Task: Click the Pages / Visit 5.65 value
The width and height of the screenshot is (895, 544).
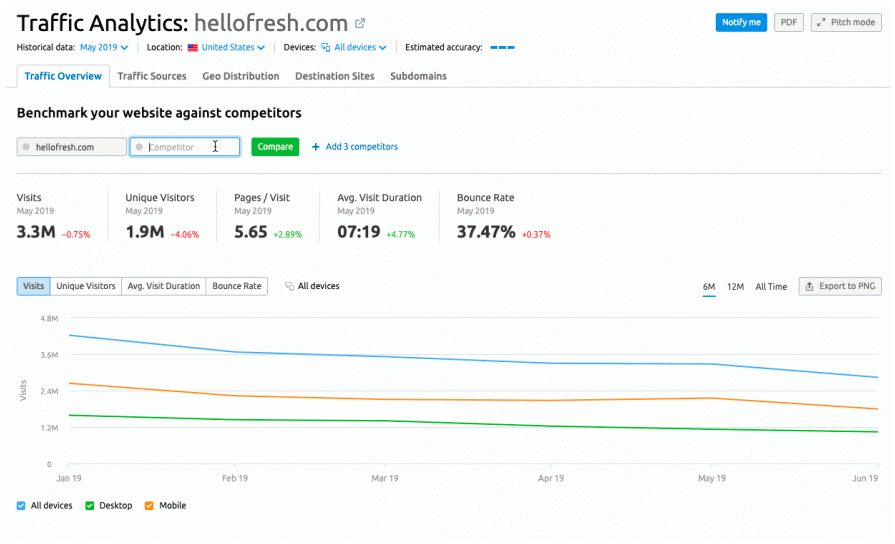Action: (x=251, y=232)
